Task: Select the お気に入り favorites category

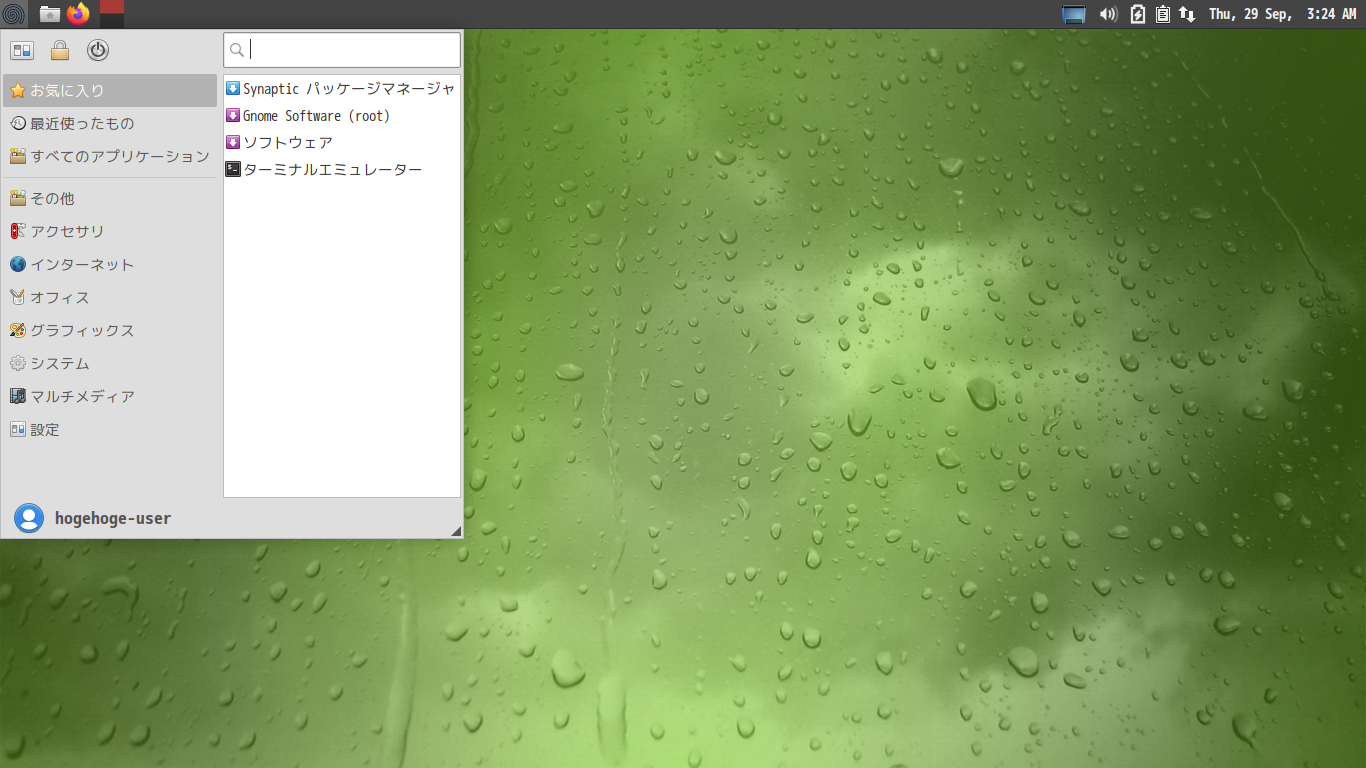Action: [110, 90]
